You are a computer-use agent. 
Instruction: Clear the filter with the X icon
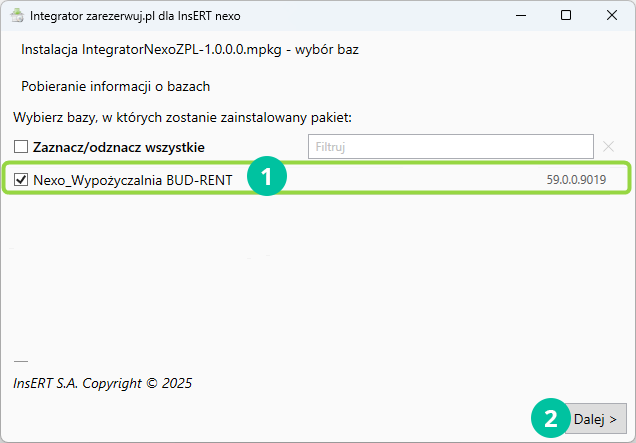click(609, 147)
